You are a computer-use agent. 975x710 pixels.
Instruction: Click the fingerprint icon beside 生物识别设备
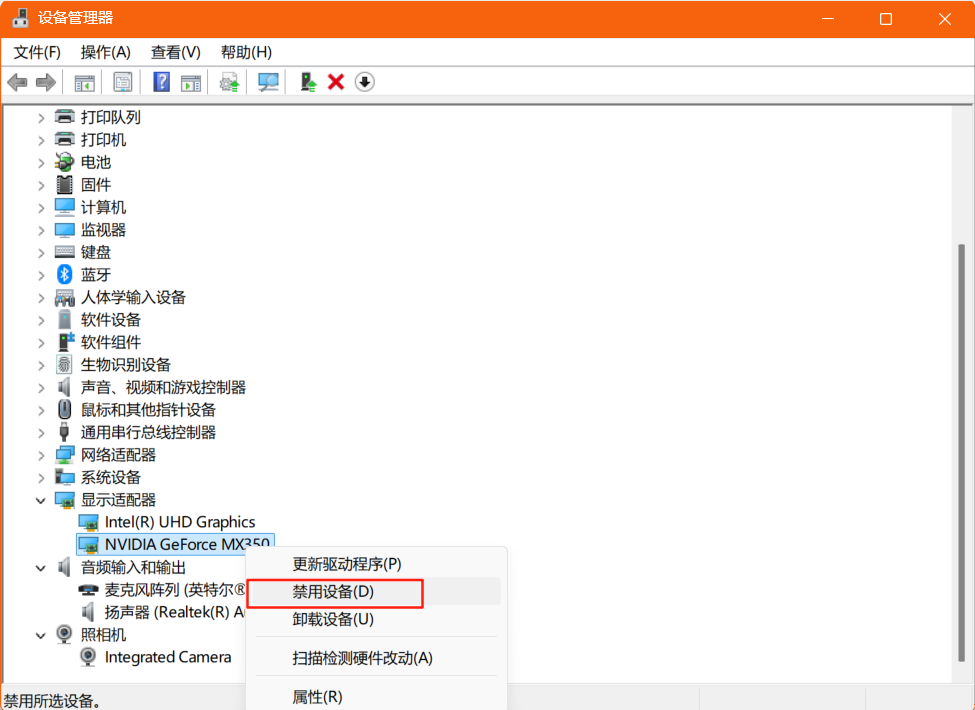pos(64,364)
